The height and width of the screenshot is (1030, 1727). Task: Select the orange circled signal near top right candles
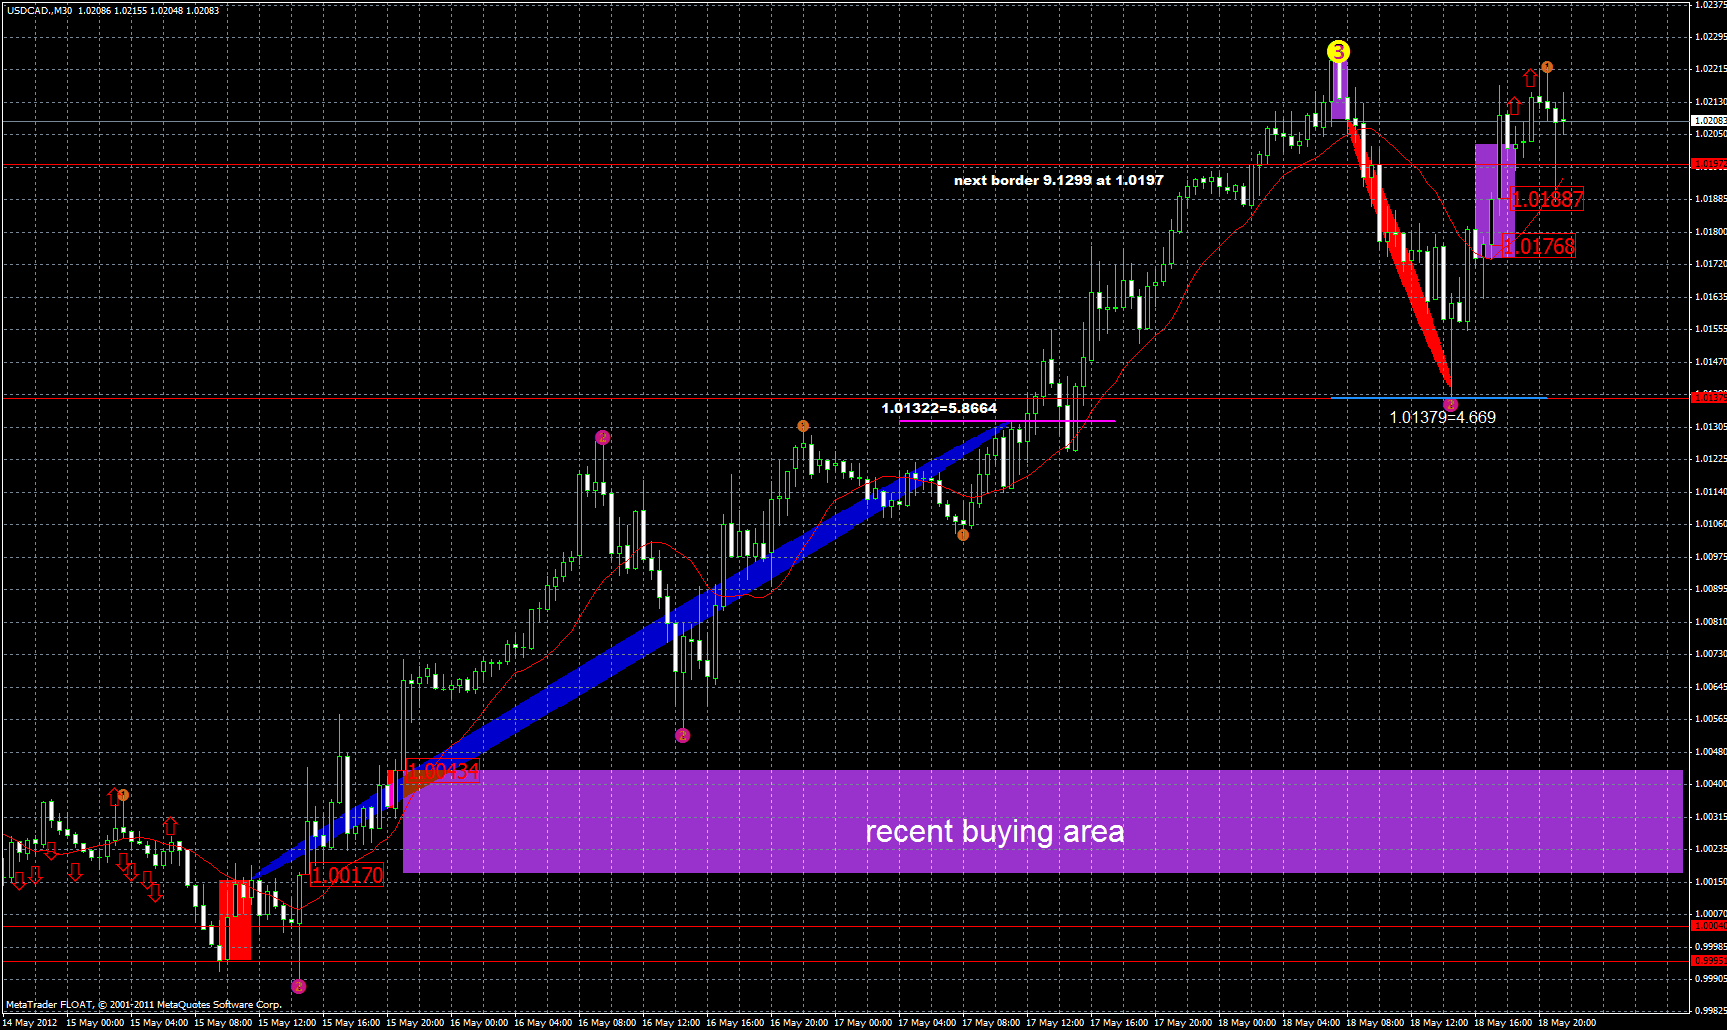coord(1546,67)
